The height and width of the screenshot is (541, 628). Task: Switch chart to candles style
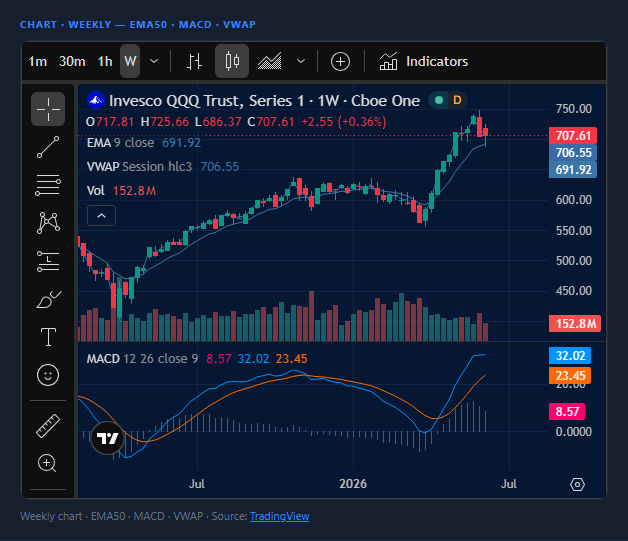pyautogui.click(x=232, y=61)
